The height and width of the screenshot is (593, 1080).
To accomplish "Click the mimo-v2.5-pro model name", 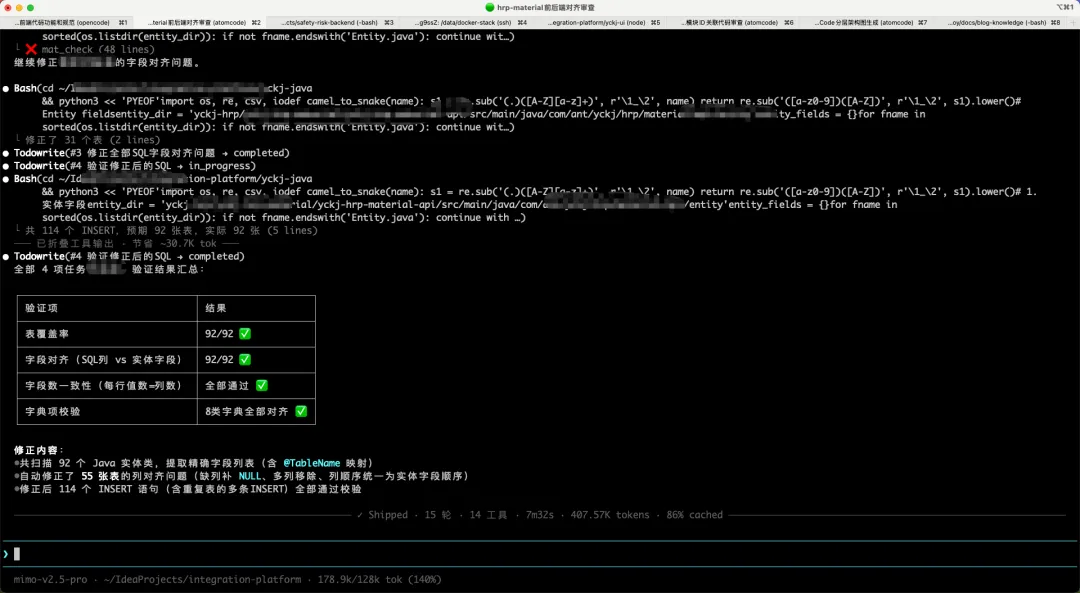I will click(50, 580).
